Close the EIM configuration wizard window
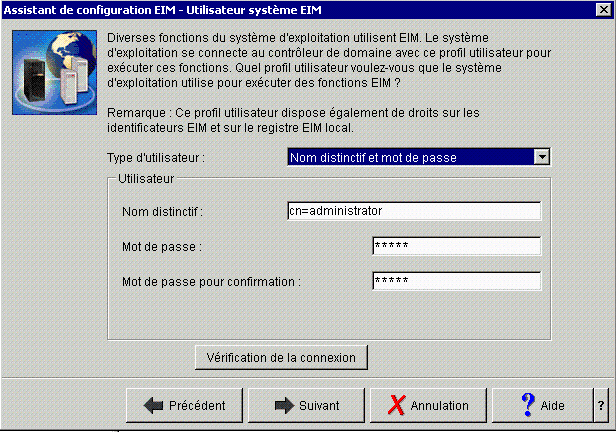The height and width of the screenshot is (432, 616). 603,9
